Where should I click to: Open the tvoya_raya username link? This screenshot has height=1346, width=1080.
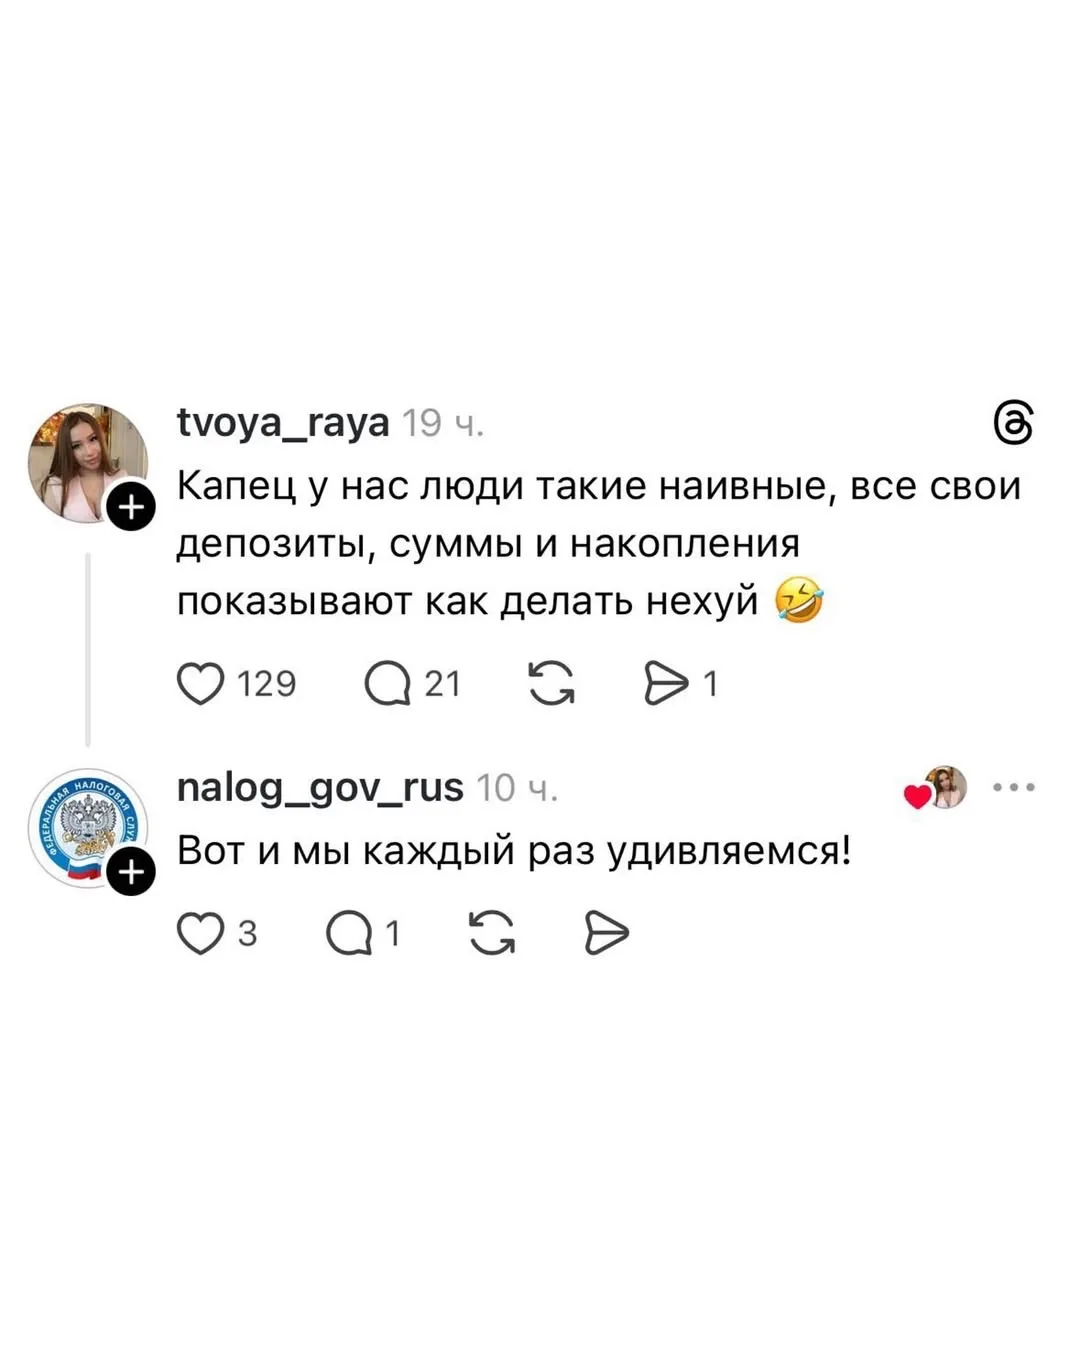point(283,423)
